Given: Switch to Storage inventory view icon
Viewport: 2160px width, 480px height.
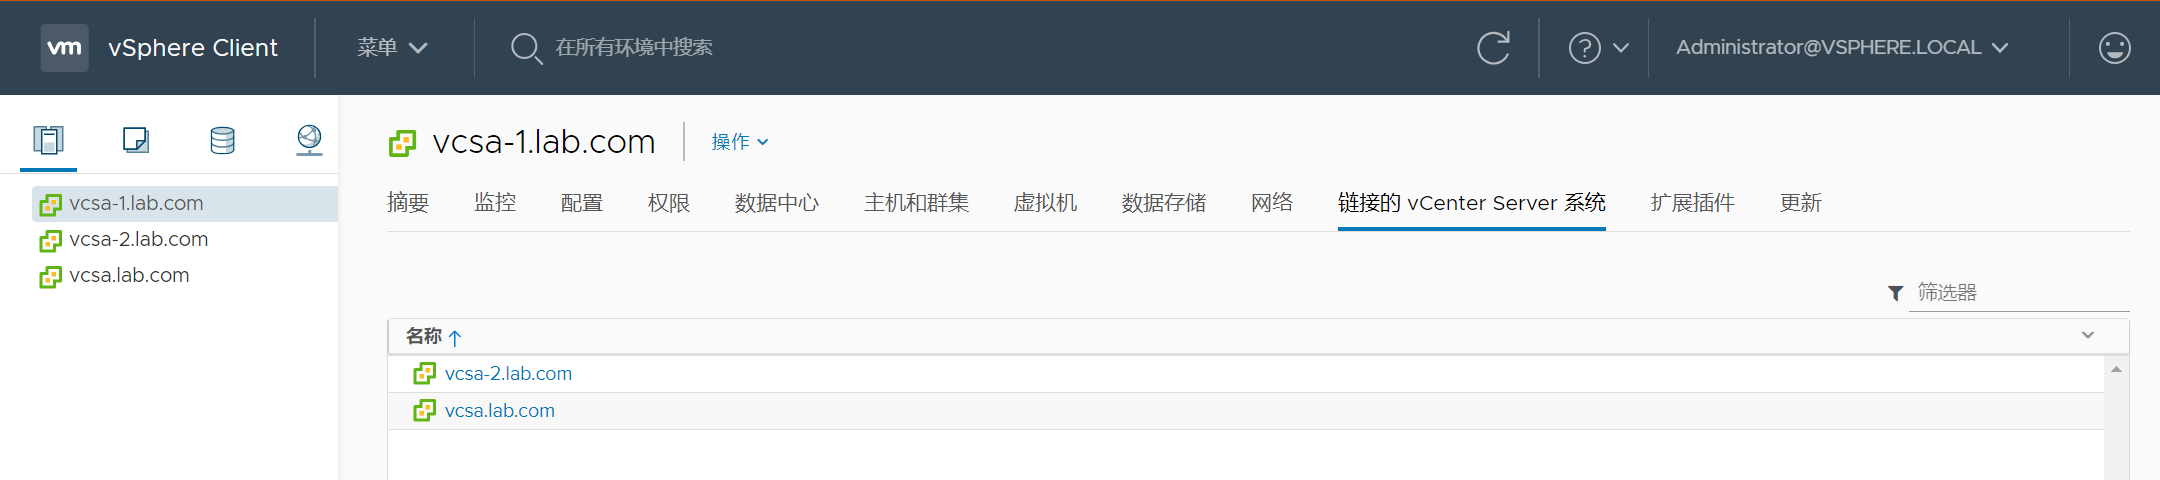Looking at the screenshot, I should click(x=222, y=140).
